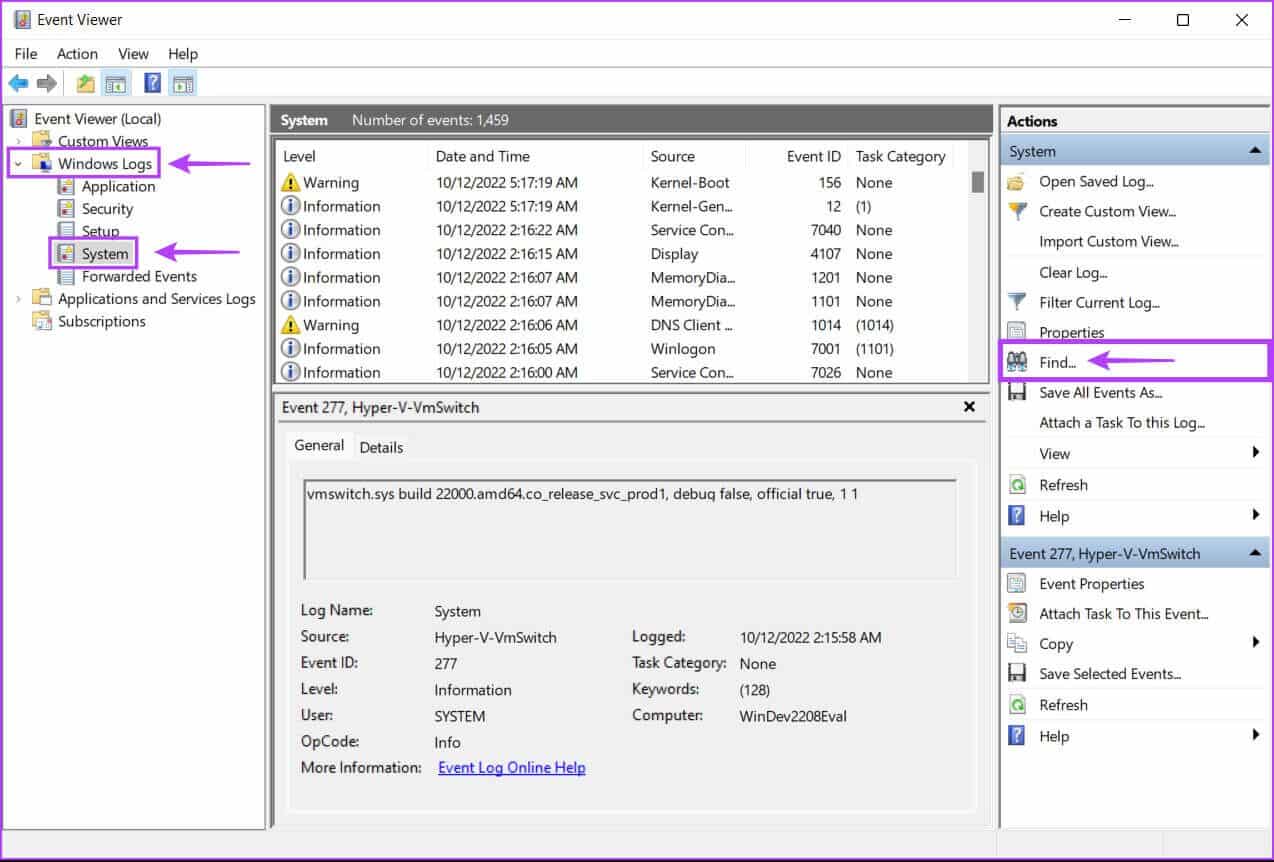This screenshot has width=1274, height=862.
Task: Toggle the Show/Hide Console Tree toolbar icon
Action: [116, 83]
